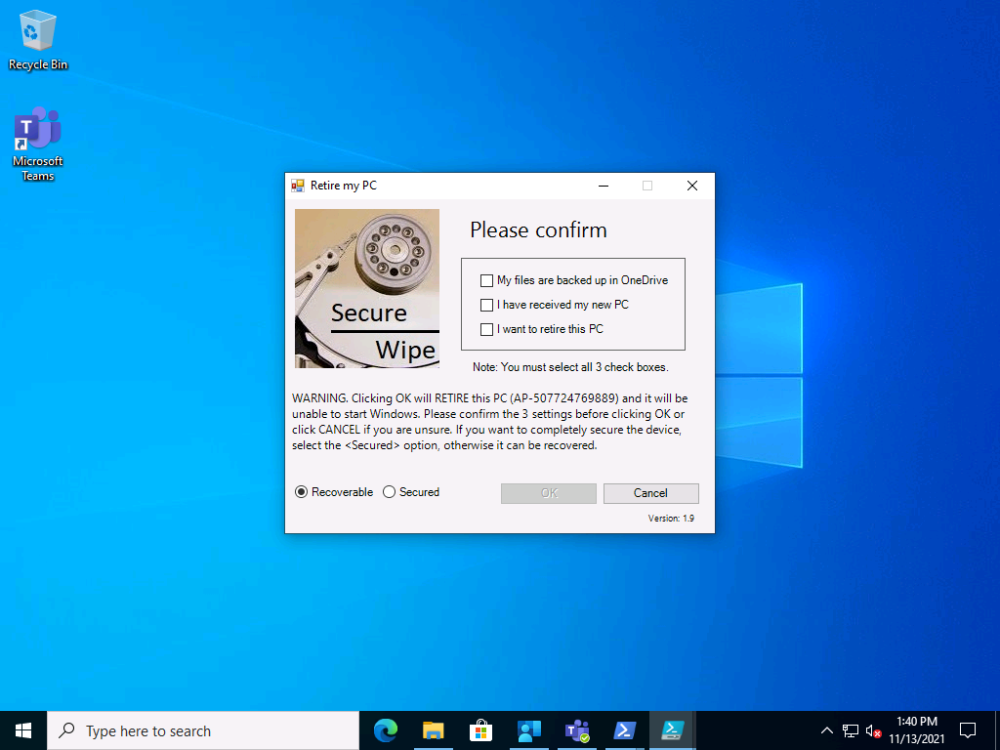Screen dimensions: 1000x750
Task: Click the Retire my PC title icon
Action: [x=298, y=186]
